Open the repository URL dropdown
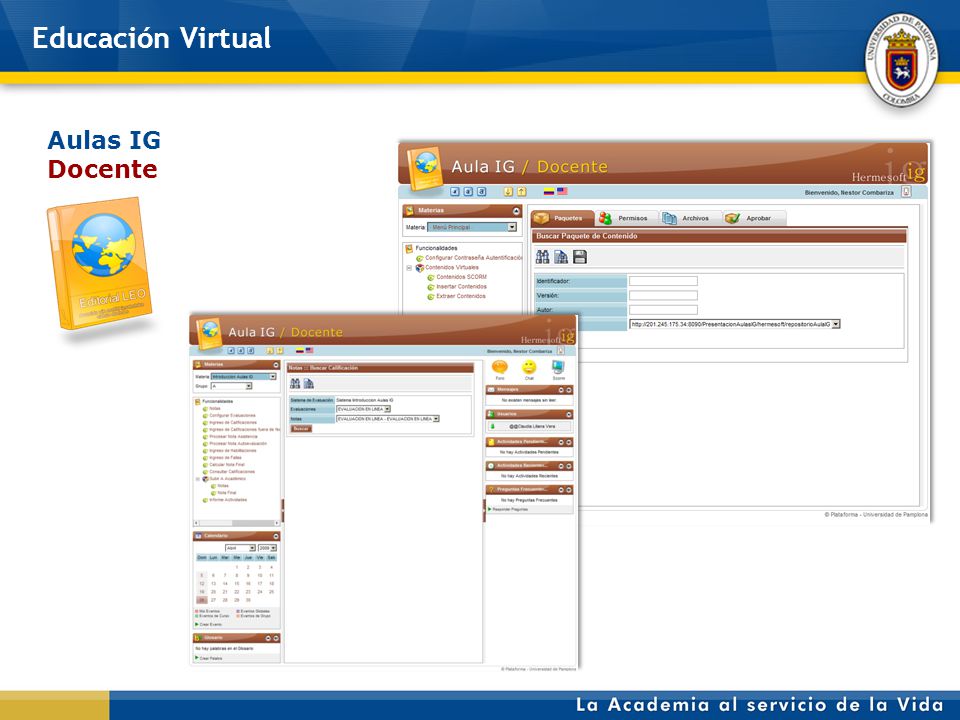Screen dimensions: 960x720 click(836, 324)
